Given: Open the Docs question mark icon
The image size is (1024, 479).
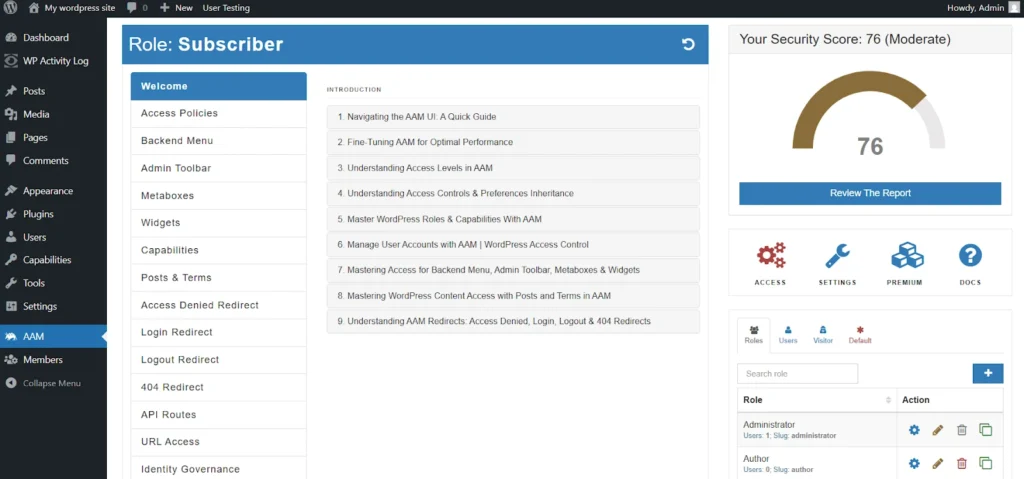Looking at the screenshot, I should click(970, 257).
